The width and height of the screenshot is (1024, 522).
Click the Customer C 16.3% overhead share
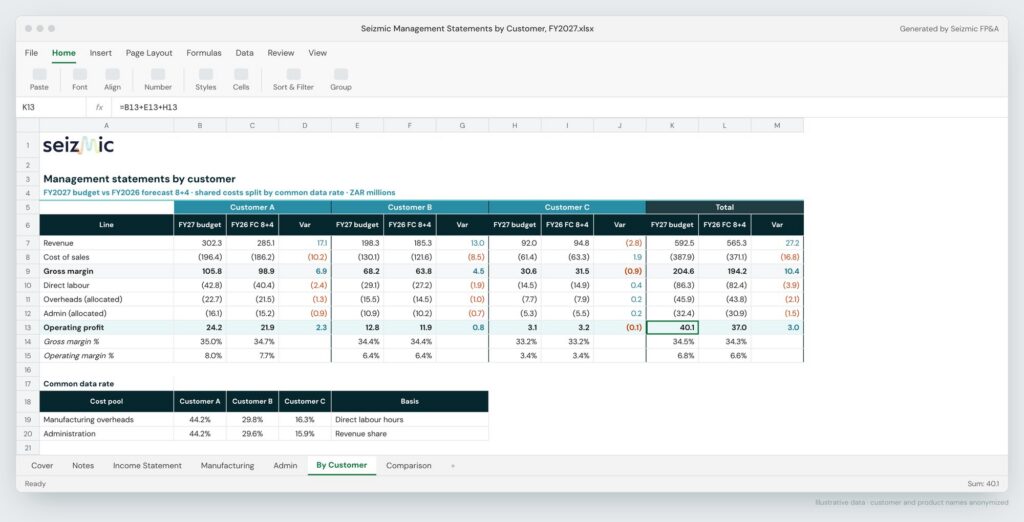click(x=305, y=419)
